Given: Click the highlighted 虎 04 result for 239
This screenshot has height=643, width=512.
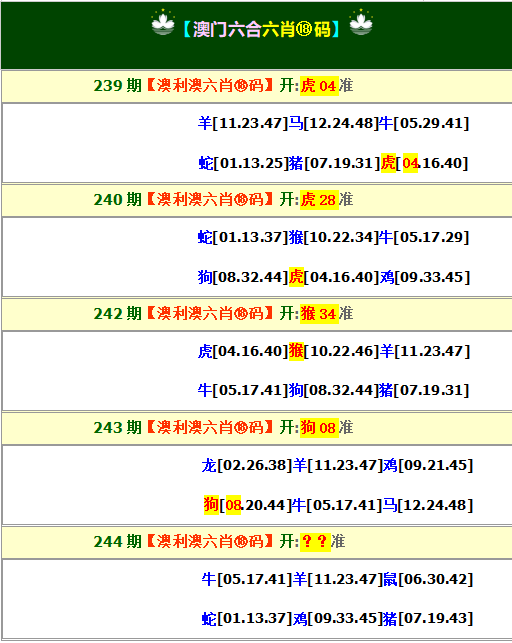Looking at the screenshot, I should click(319, 86).
